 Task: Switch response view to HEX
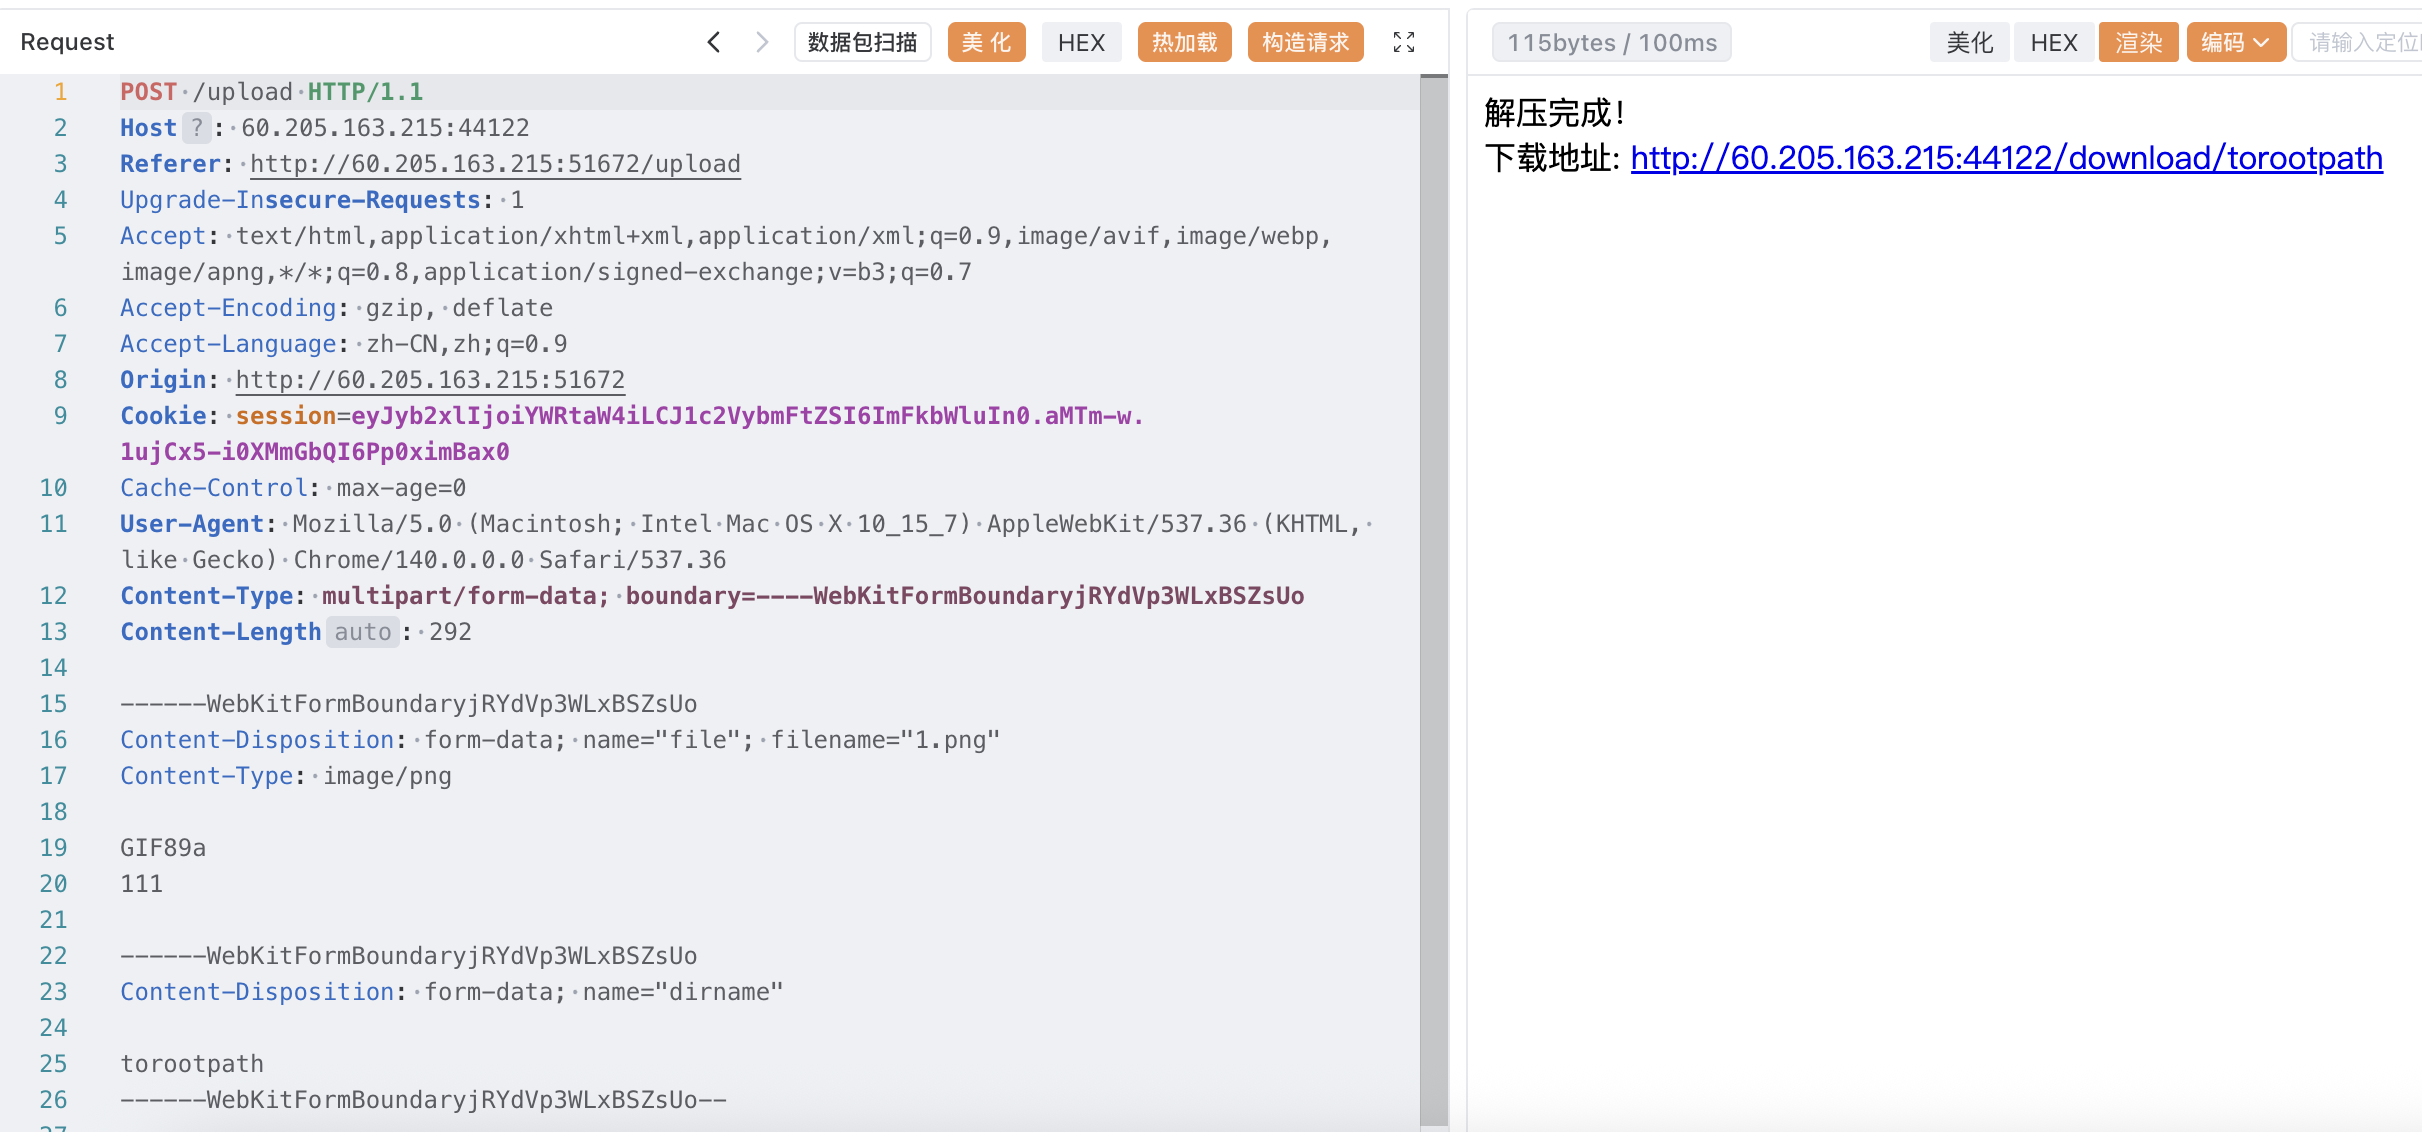2054,42
